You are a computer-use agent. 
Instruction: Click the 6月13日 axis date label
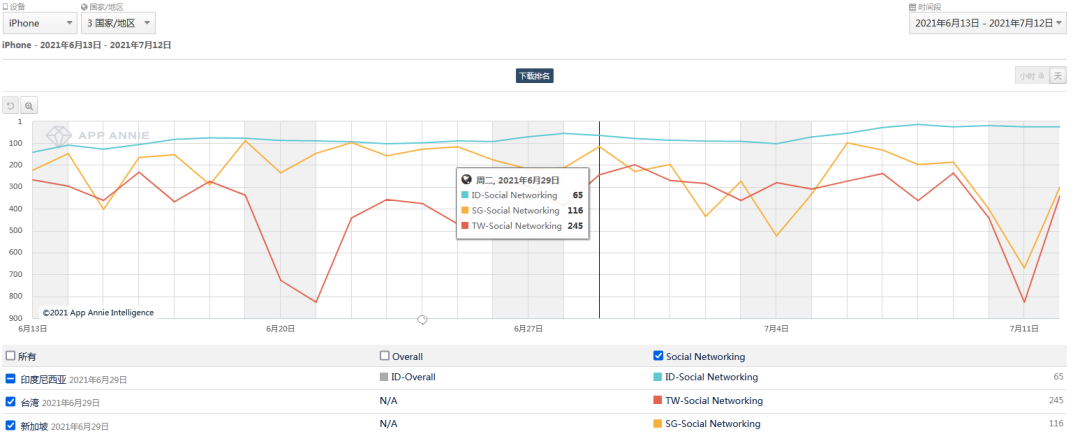point(32,329)
